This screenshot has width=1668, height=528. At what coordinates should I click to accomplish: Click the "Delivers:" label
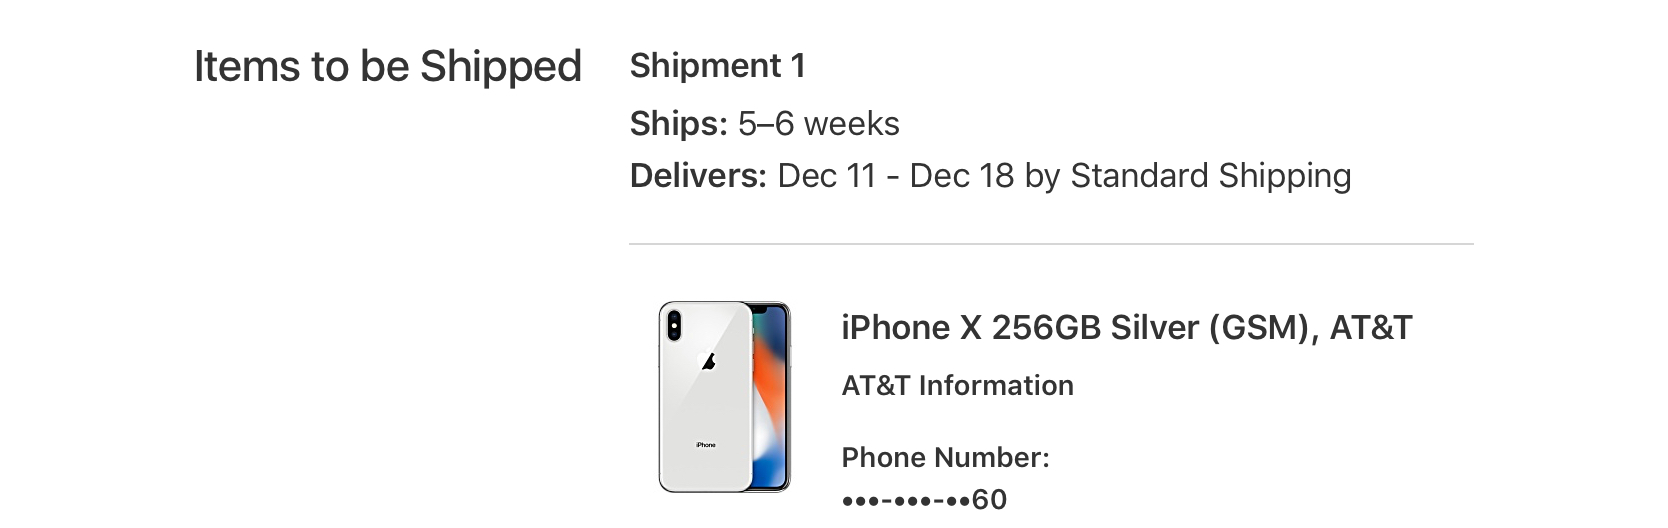click(x=698, y=176)
